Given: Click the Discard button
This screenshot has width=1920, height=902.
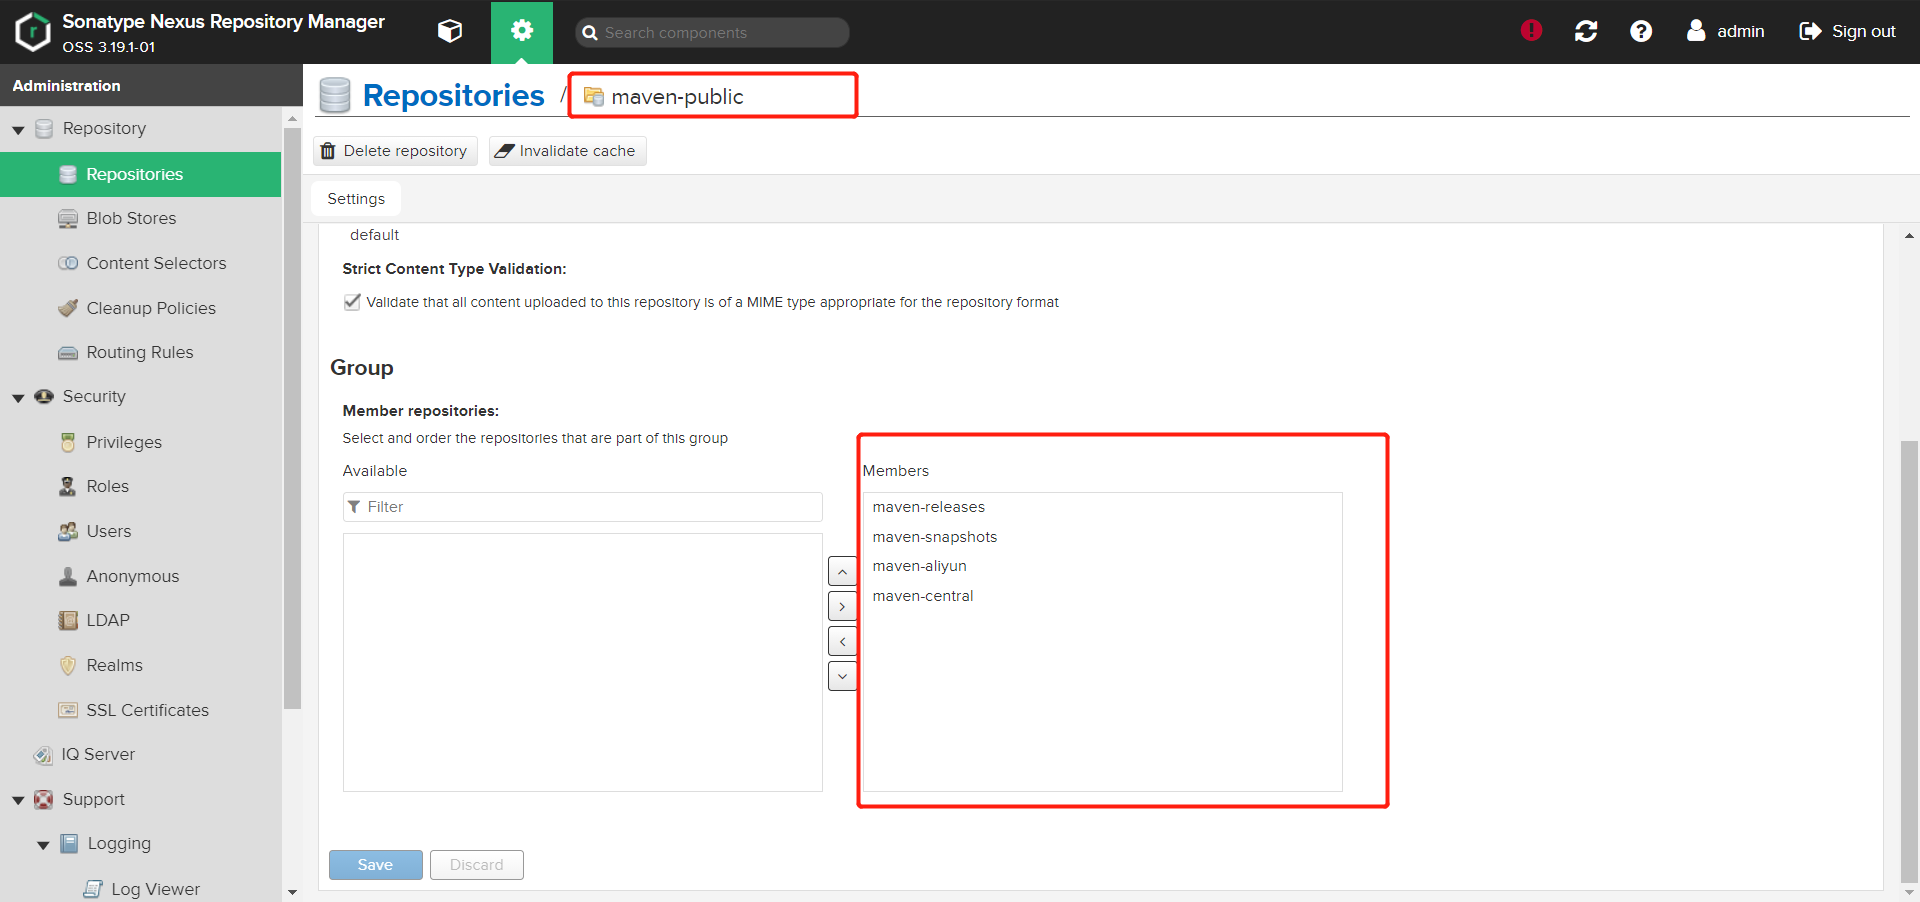Looking at the screenshot, I should pos(477,865).
